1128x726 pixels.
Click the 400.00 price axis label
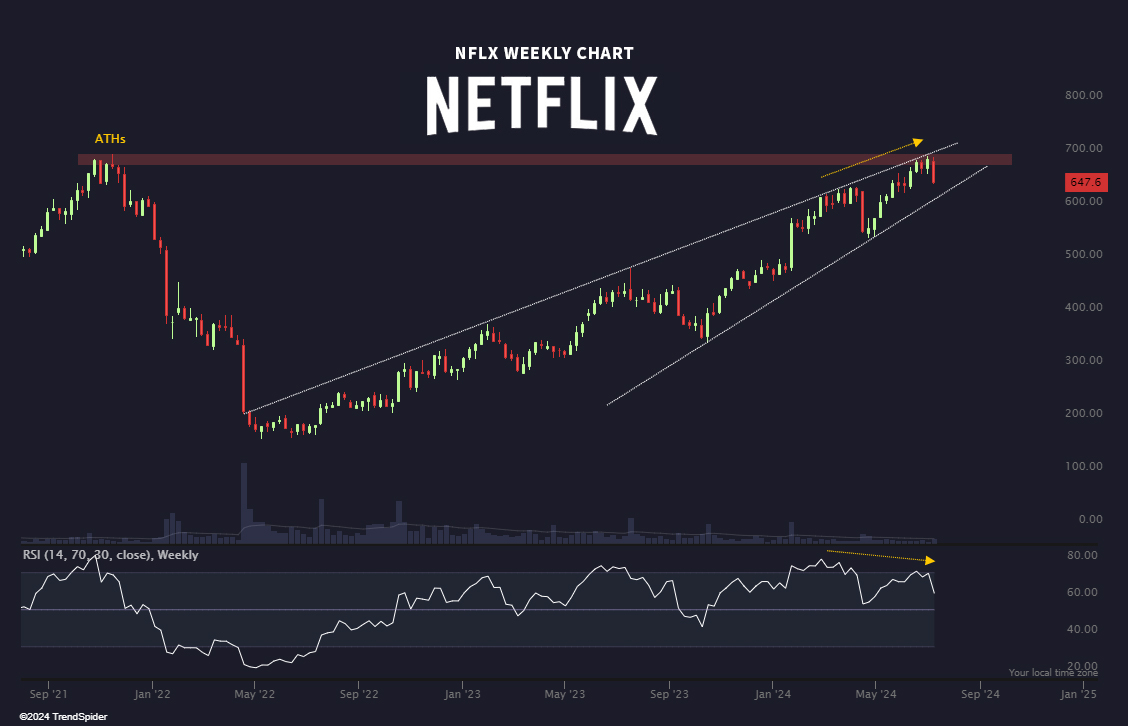point(1083,307)
